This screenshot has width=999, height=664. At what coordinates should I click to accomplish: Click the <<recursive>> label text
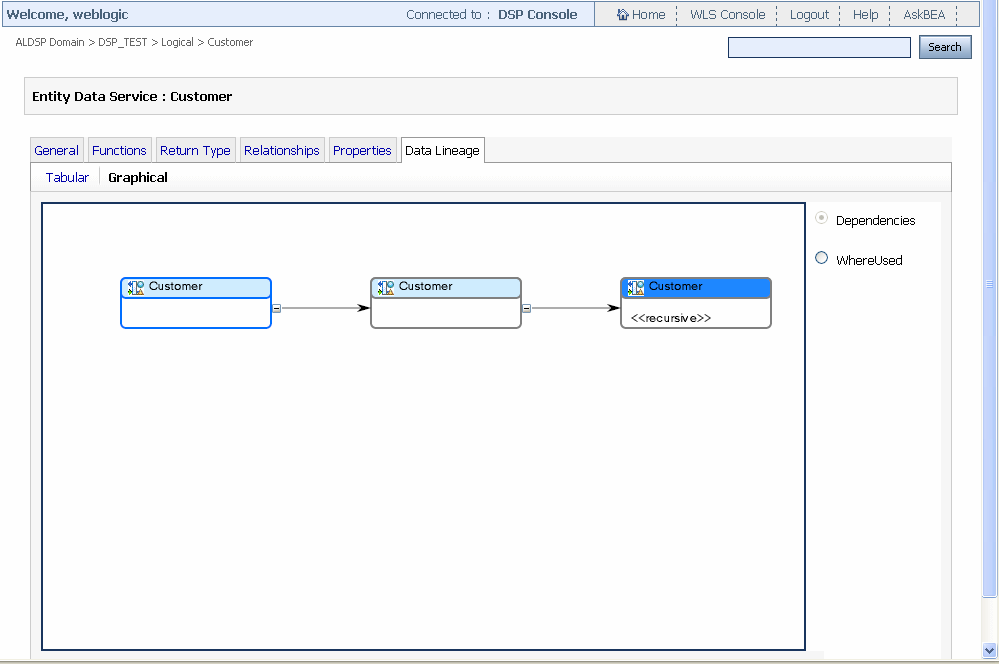click(x=670, y=318)
